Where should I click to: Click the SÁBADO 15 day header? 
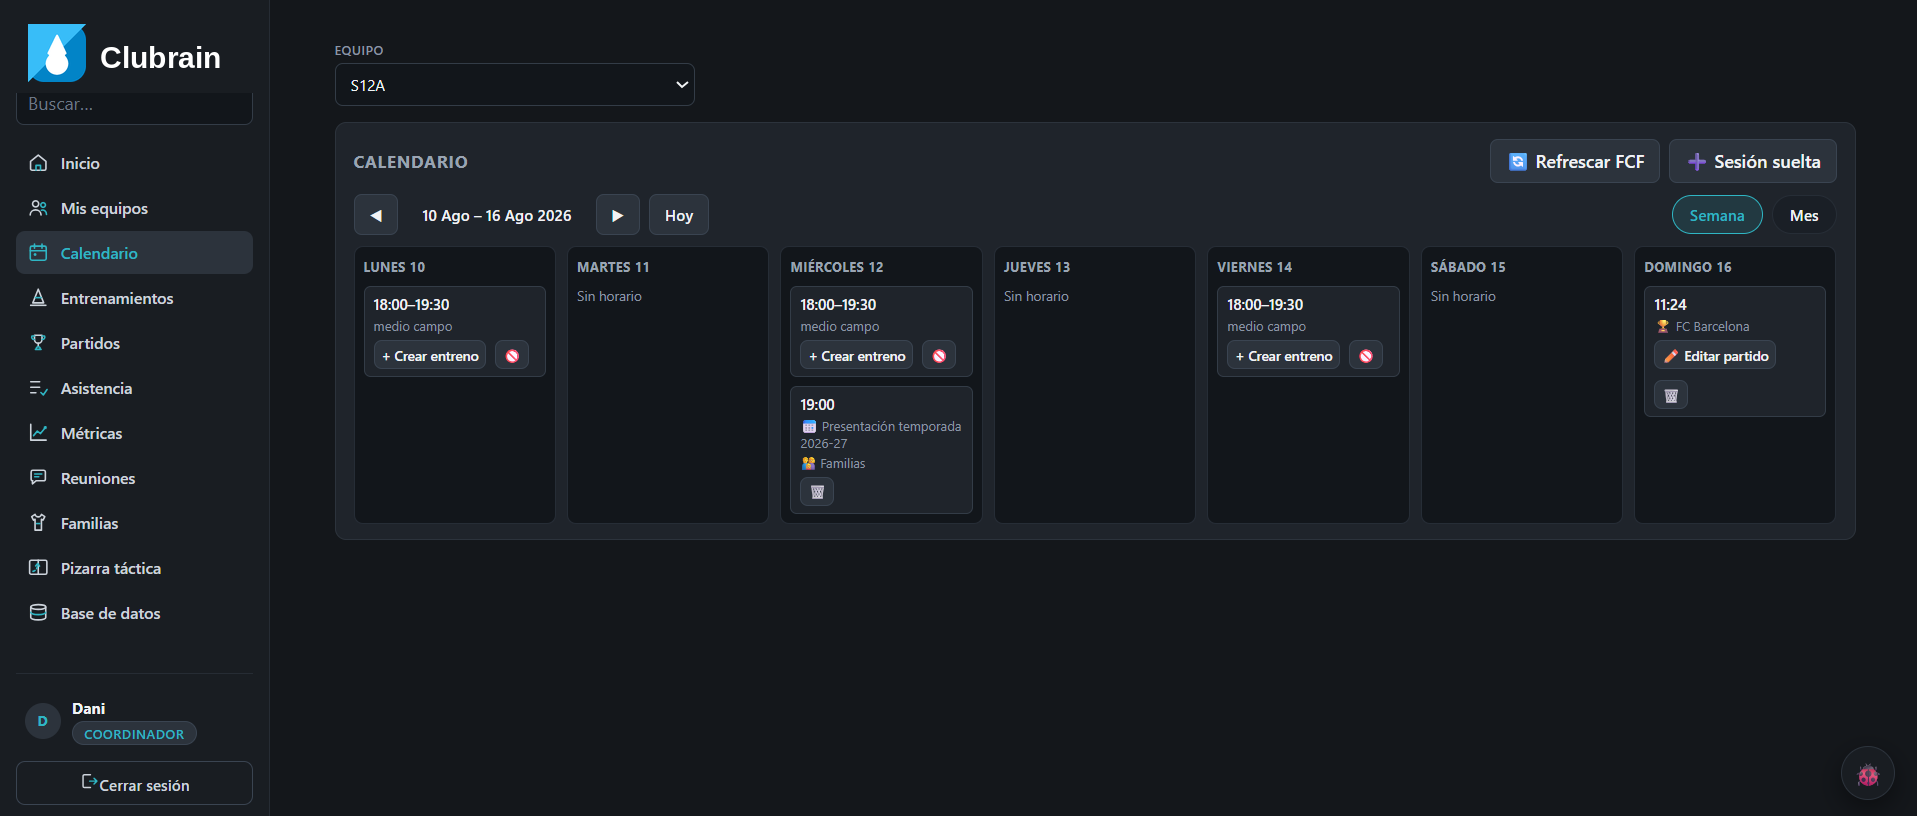[x=1468, y=267]
